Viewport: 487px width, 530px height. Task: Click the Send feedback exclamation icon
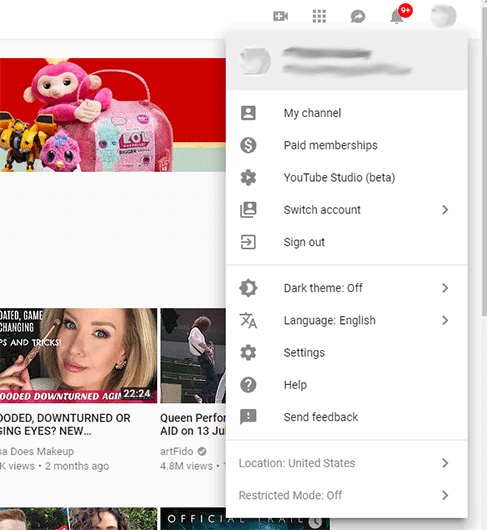pyautogui.click(x=248, y=417)
